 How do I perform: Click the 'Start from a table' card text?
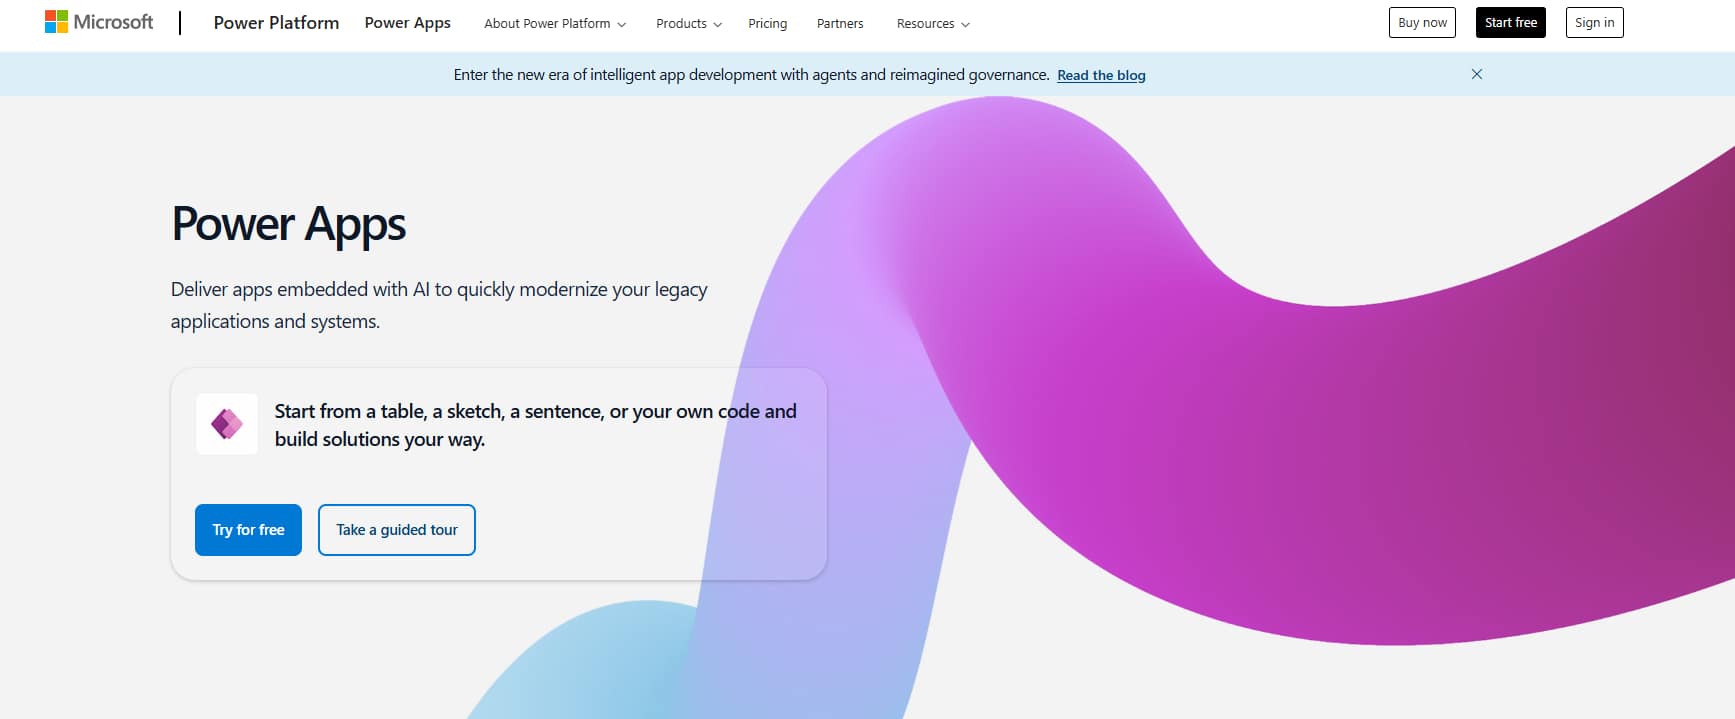point(535,425)
